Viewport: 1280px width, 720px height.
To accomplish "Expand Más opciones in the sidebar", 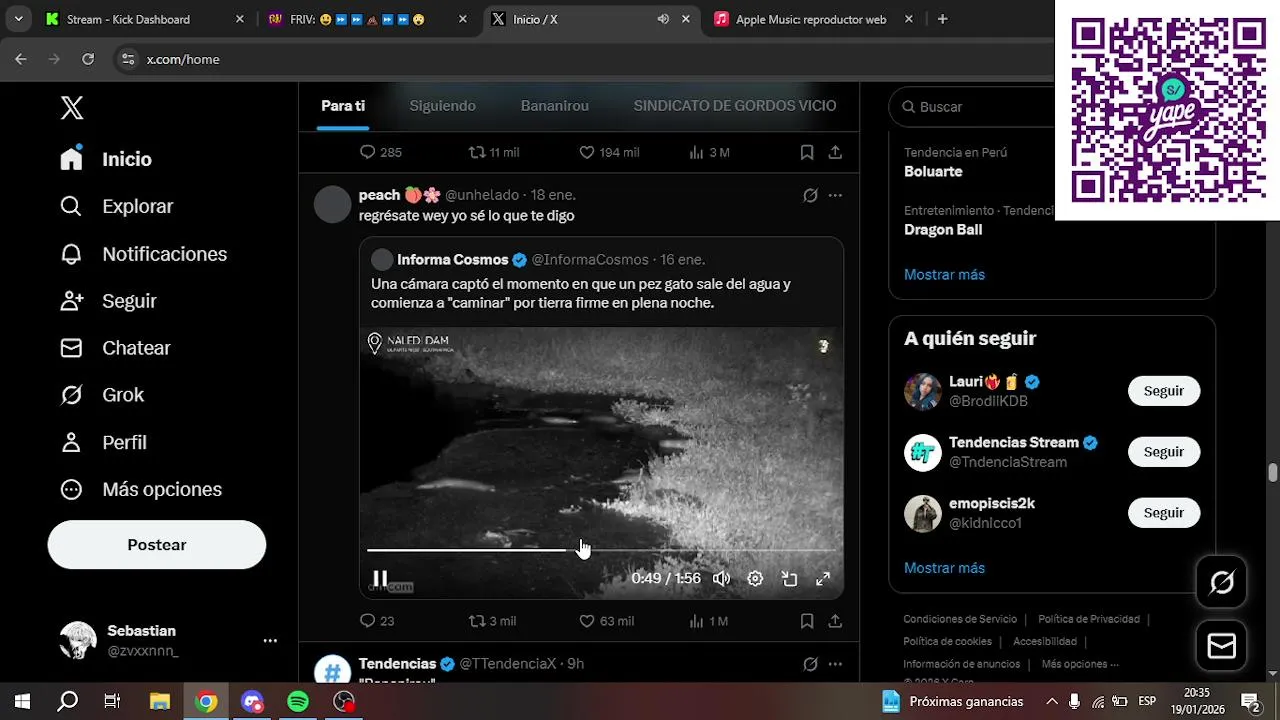I will pyautogui.click(x=141, y=489).
